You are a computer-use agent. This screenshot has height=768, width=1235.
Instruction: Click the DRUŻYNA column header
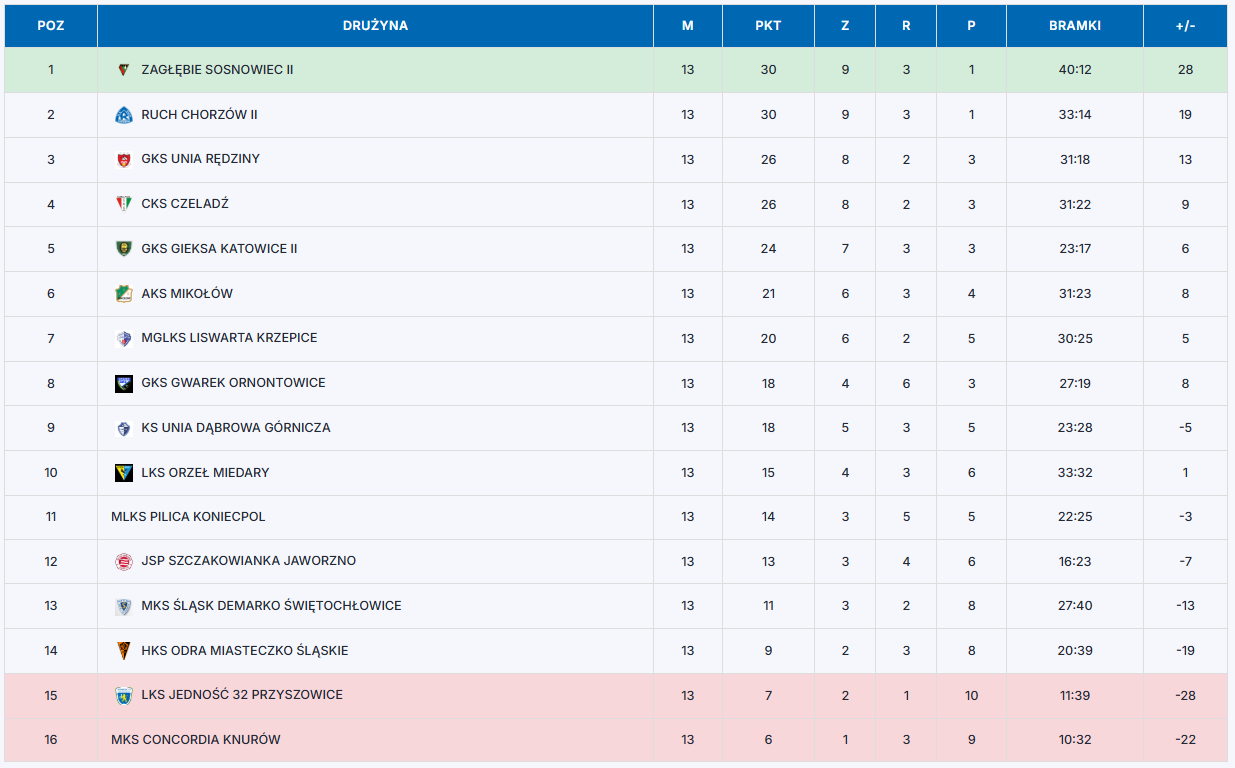(375, 26)
